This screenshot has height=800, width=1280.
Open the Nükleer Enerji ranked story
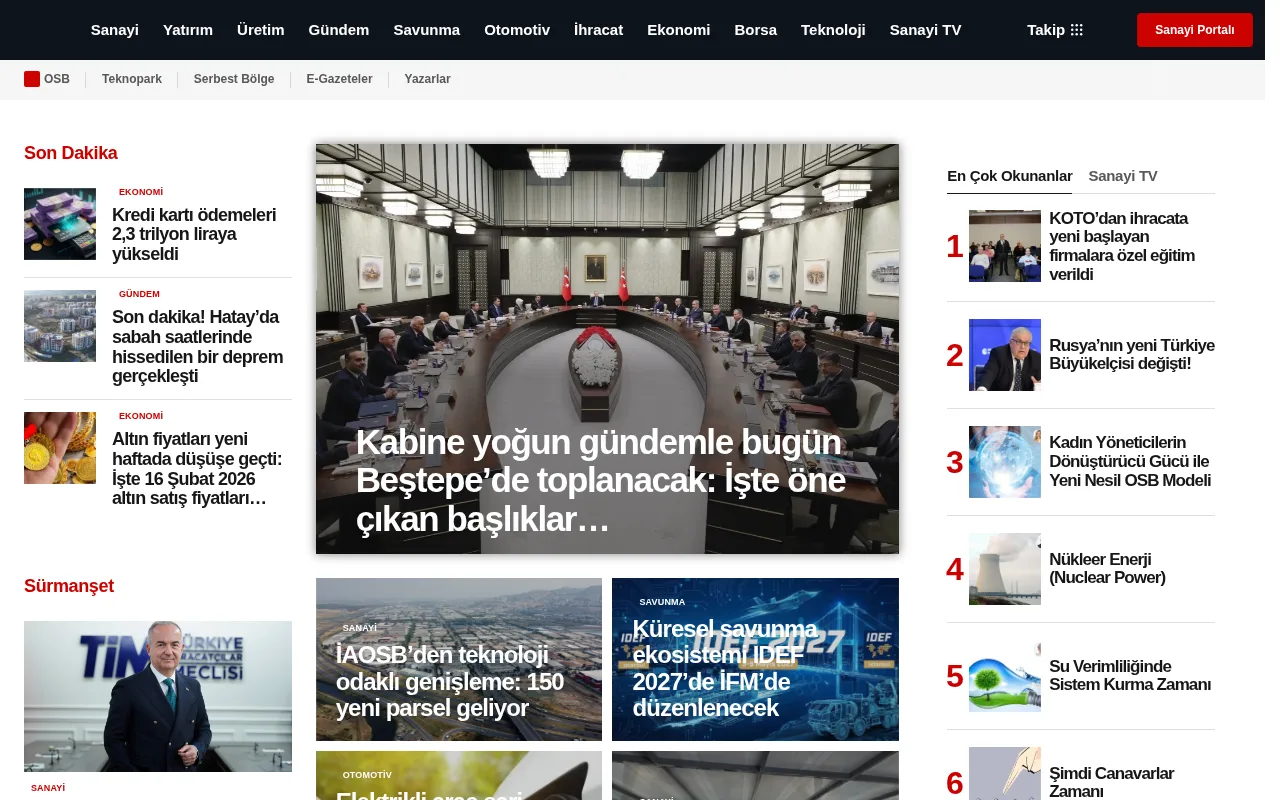pos(1107,569)
